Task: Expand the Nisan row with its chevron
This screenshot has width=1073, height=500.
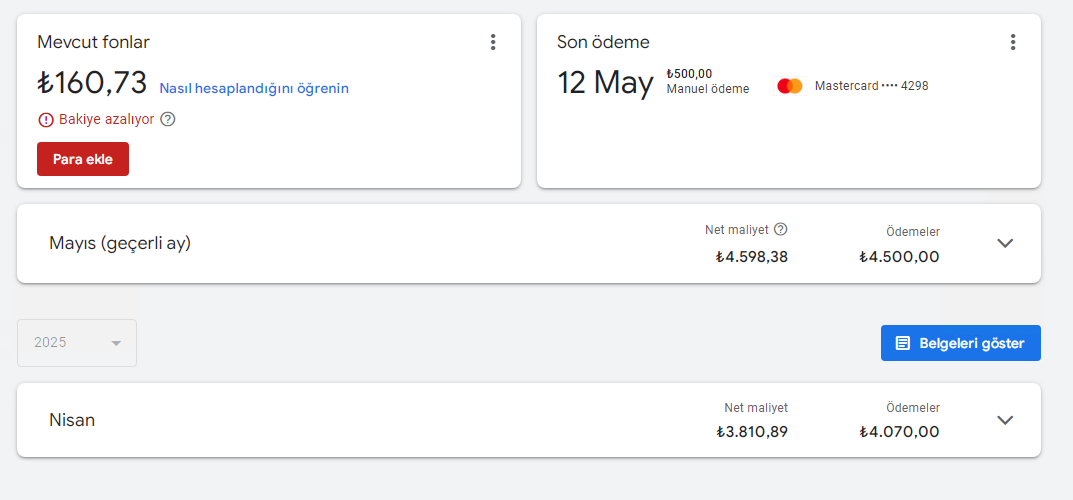Action: (x=1005, y=420)
